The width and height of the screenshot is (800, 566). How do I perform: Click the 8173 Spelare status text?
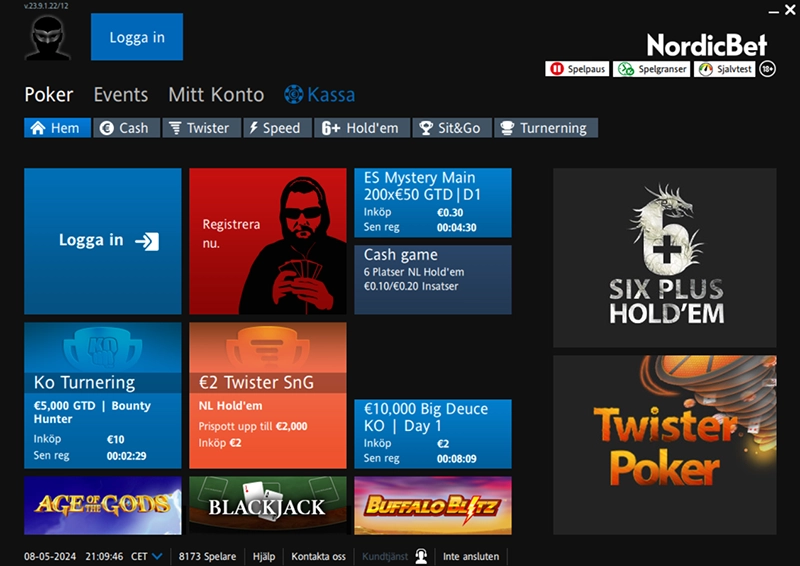[207, 556]
